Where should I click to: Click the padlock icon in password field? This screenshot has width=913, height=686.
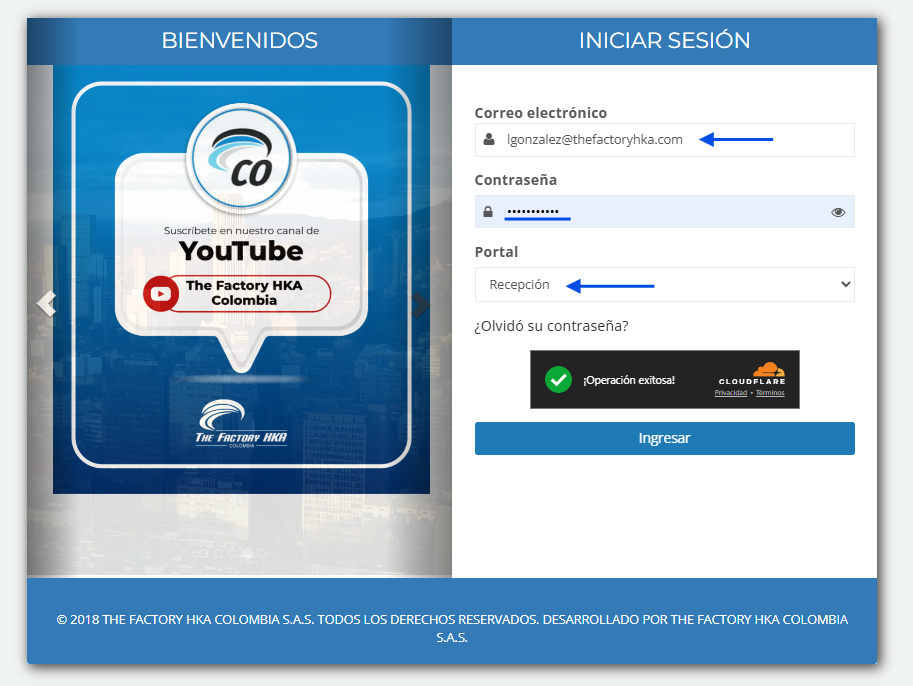pyautogui.click(x=488, y=212)
